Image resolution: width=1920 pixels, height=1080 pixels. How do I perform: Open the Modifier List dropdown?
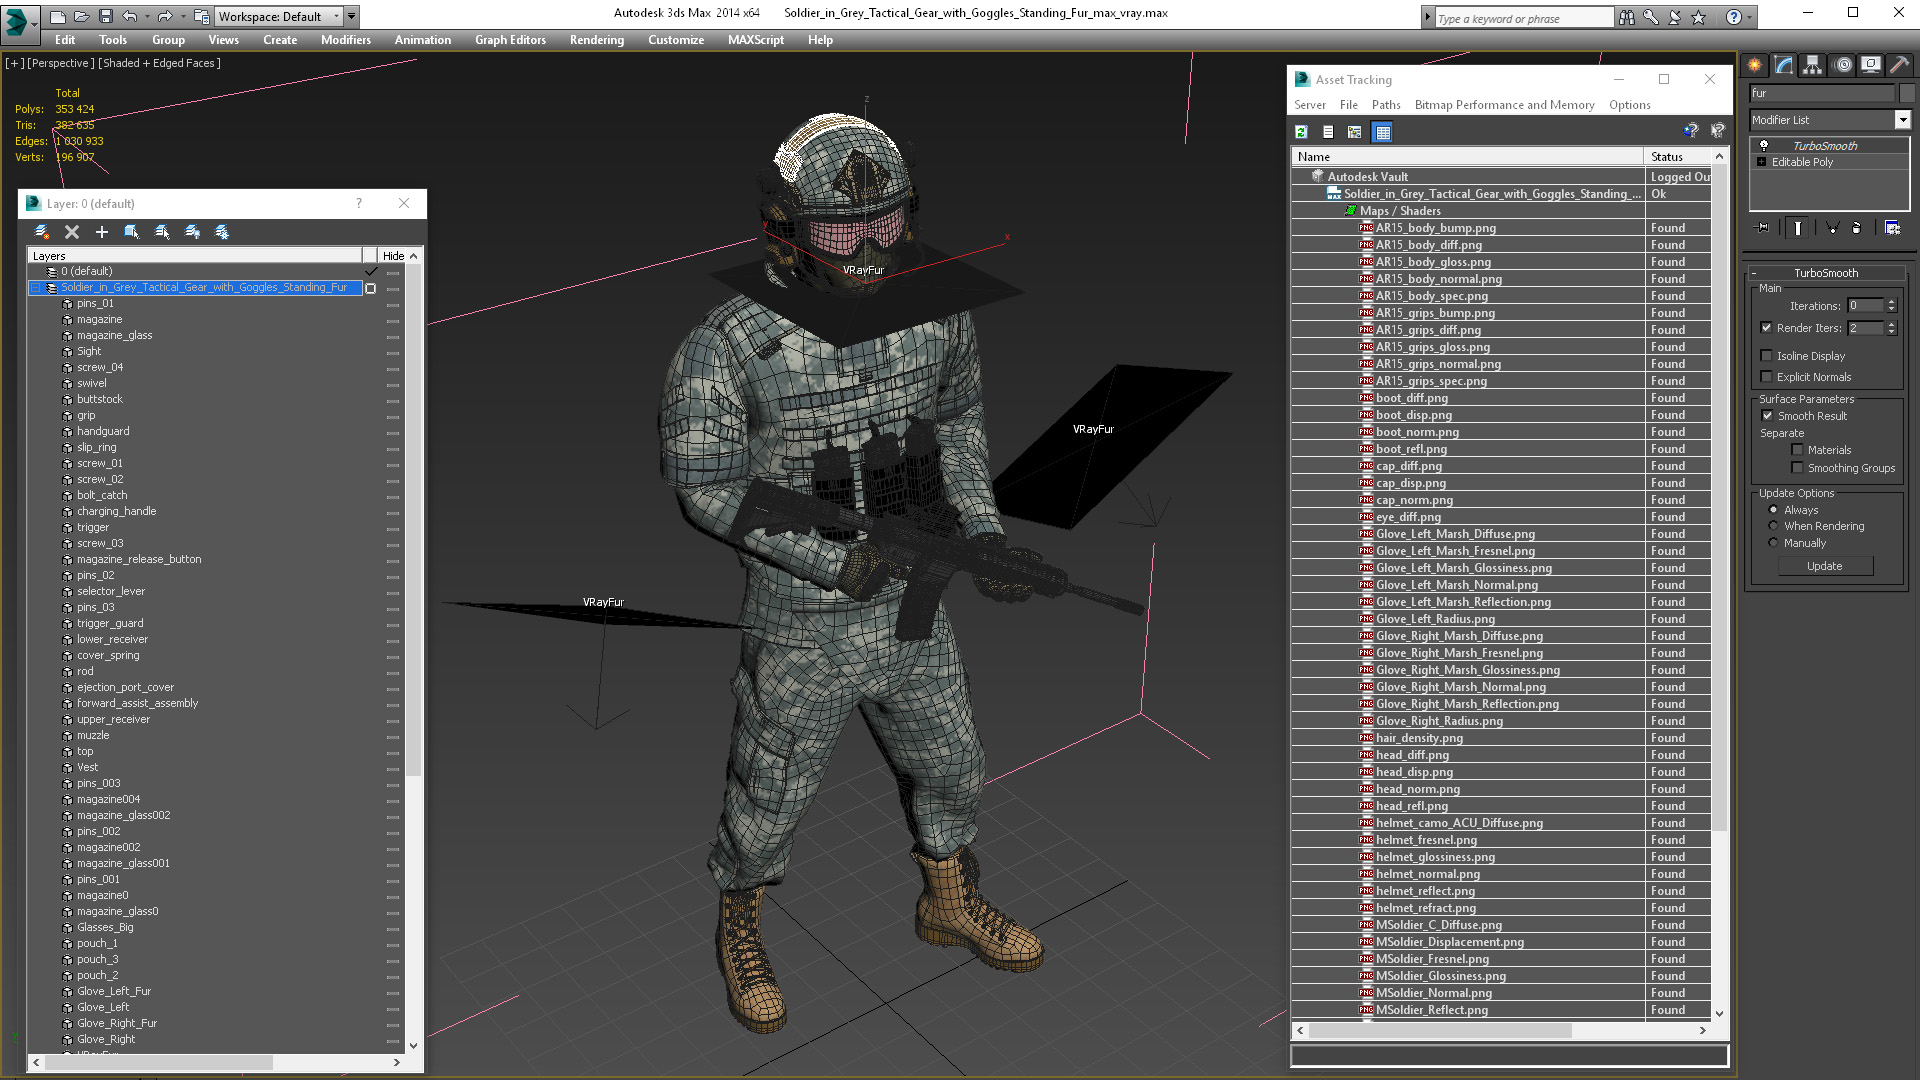1902,120
